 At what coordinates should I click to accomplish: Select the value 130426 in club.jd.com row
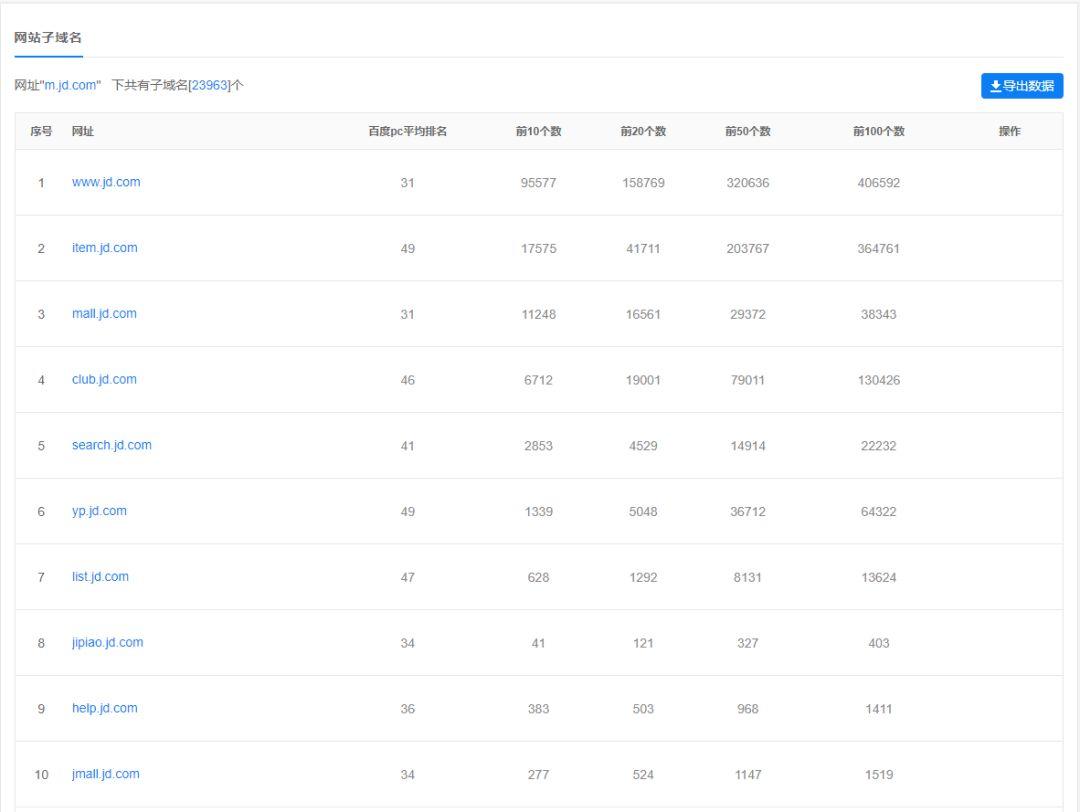[879, 380]
